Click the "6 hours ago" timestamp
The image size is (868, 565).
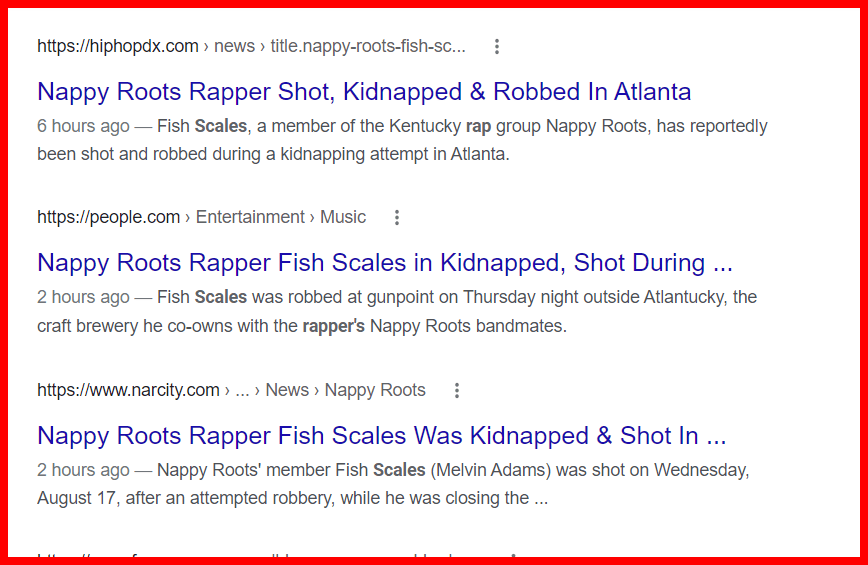point(83,127)
